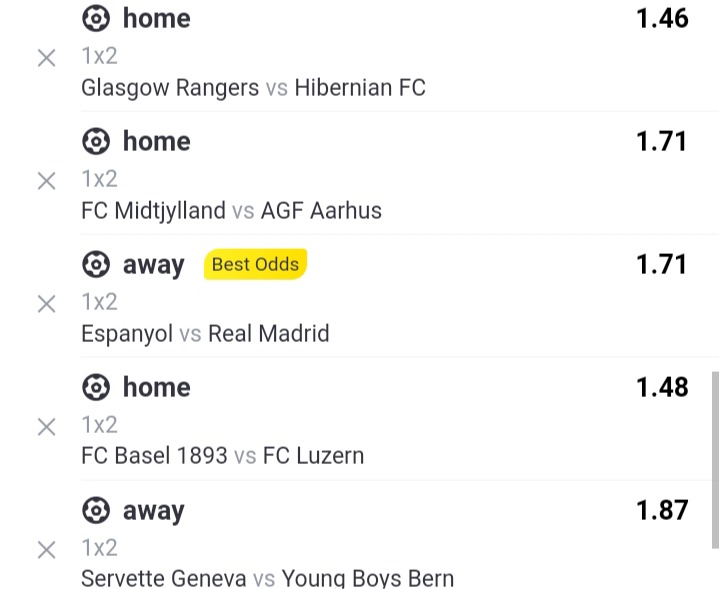Click the soccer ball icon for Espanyol match

[x=96, y=264]
